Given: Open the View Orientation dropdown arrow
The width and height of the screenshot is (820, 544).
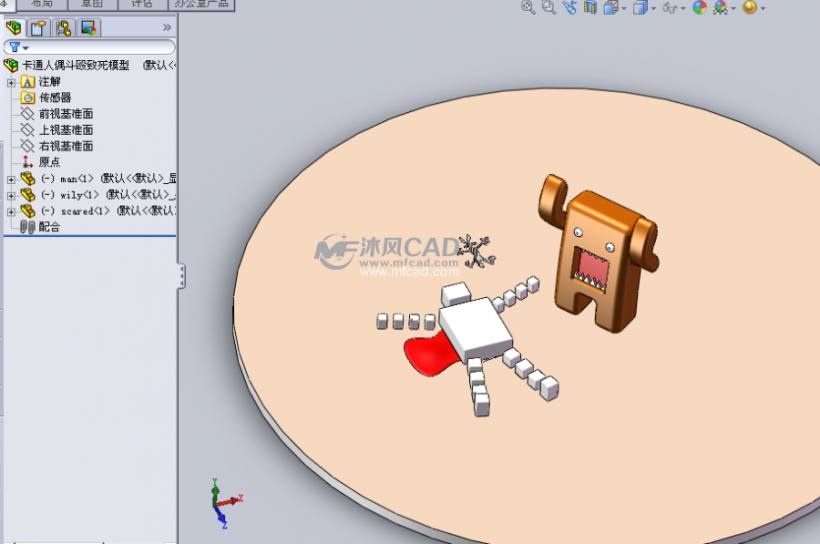Looking at the screenshot, I should [x=623, y=8].
